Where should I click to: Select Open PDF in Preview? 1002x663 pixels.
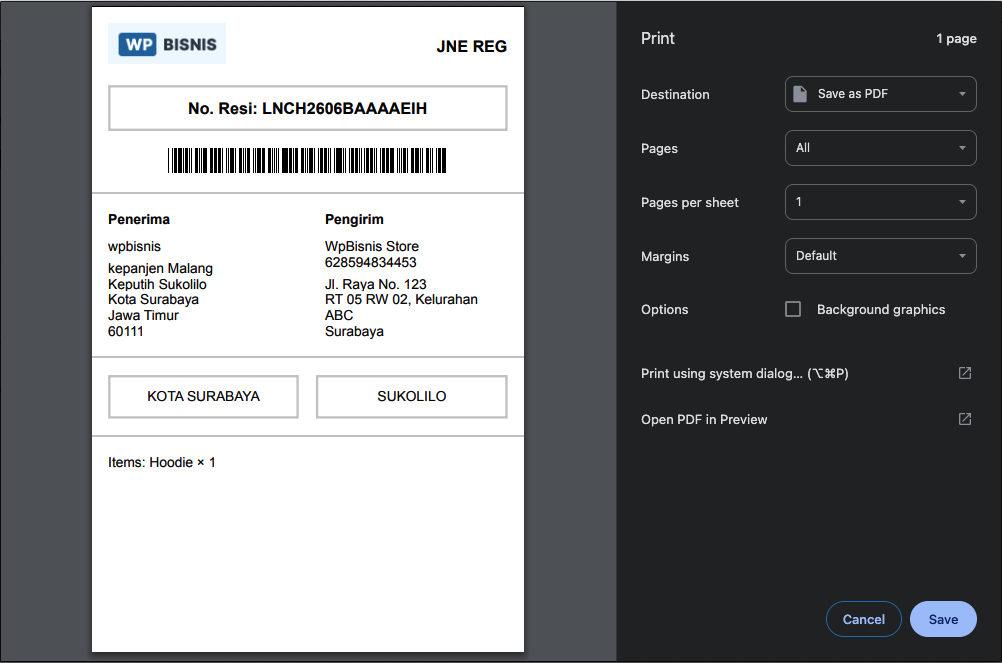[x=704, y=420]
